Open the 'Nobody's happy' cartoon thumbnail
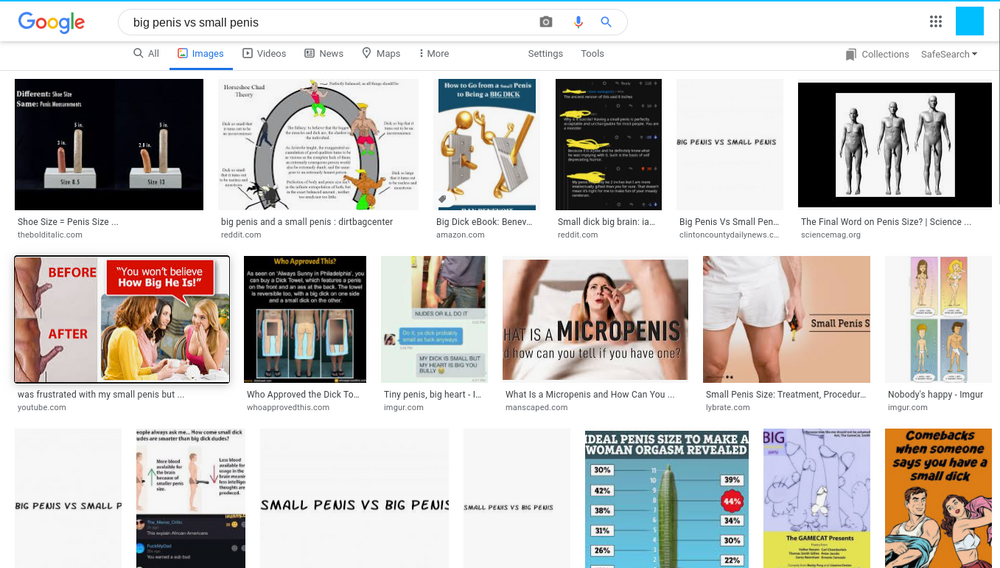The height and width of the screenshot is (568, 1000). (938, 319)
